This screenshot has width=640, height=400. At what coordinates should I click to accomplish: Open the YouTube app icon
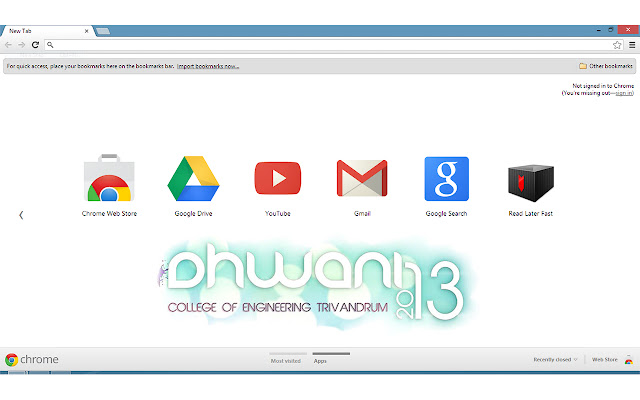(278, 178)
